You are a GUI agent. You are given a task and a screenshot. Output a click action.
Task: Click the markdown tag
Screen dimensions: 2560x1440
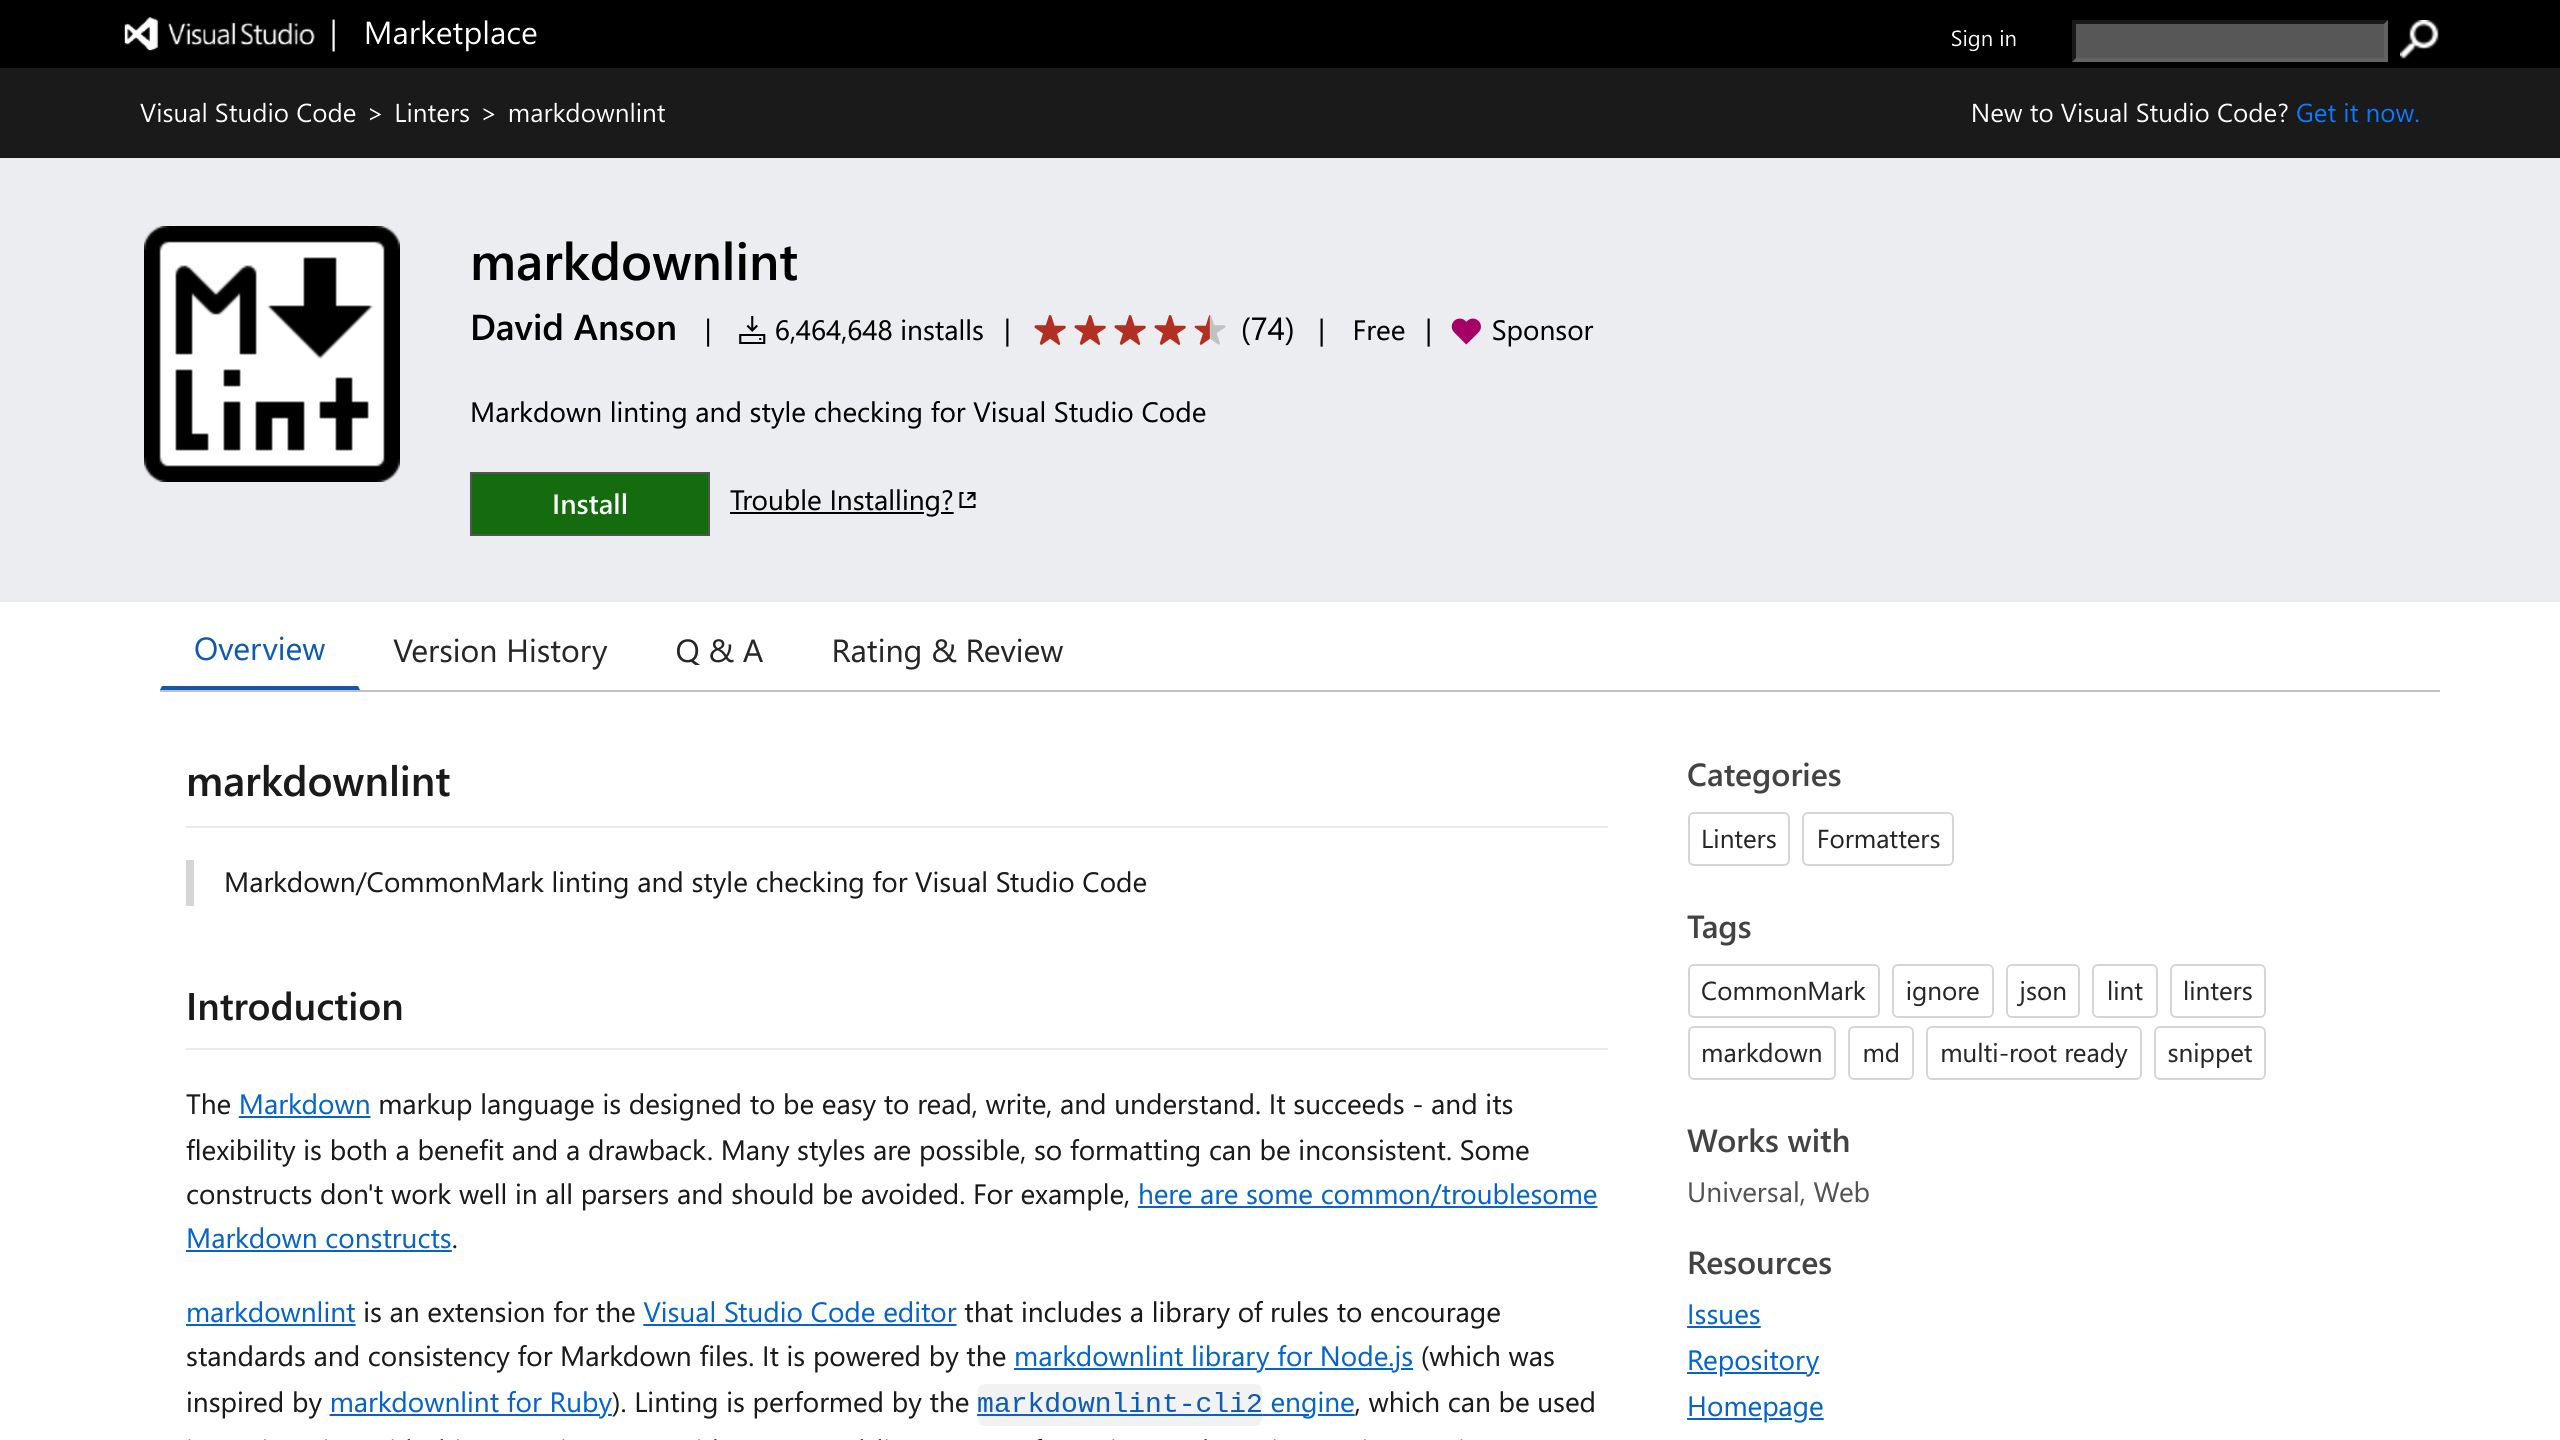pos(1761,1053)
